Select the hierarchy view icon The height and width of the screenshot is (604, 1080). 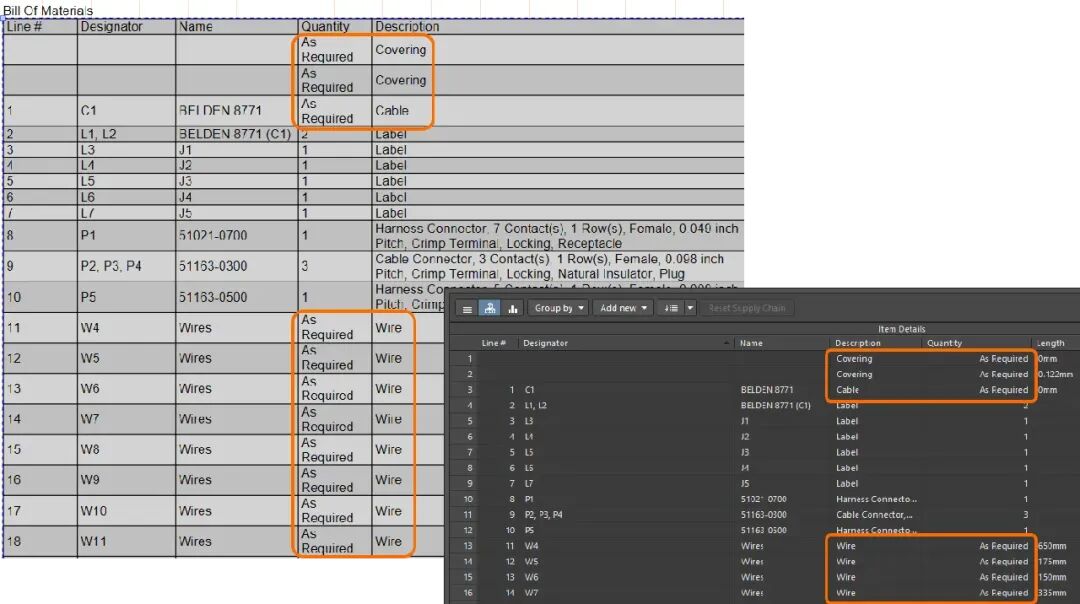click(x=490, y=309)
